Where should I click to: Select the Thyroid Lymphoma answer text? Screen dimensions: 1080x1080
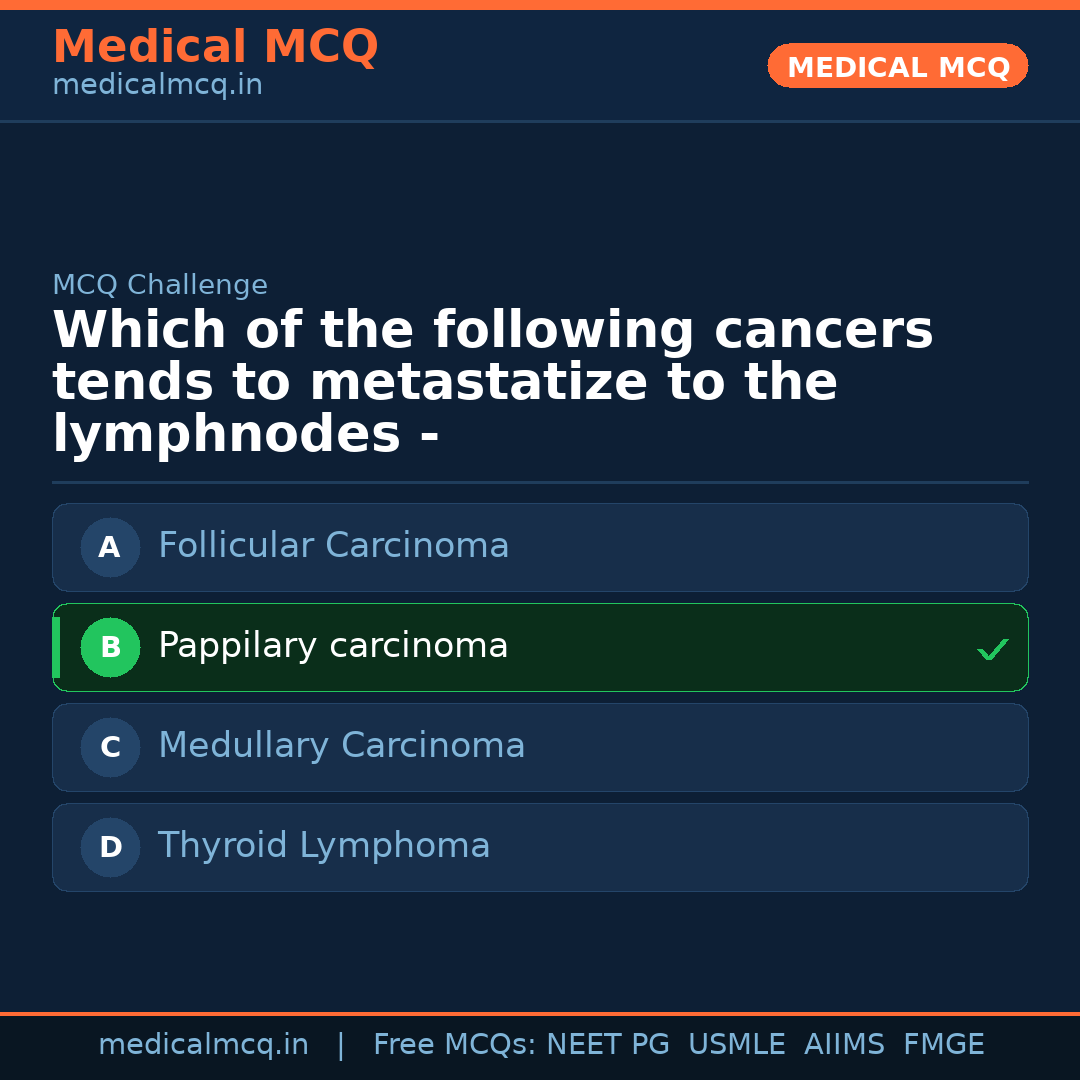tap(324, 846)
